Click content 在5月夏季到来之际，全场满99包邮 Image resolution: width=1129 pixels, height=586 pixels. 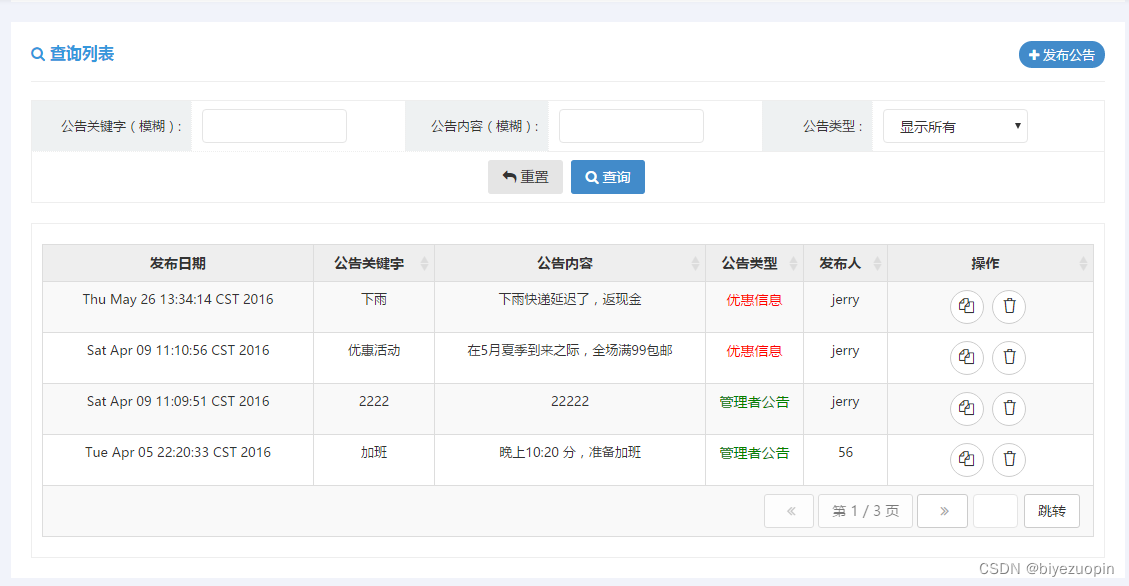(570, 351)
